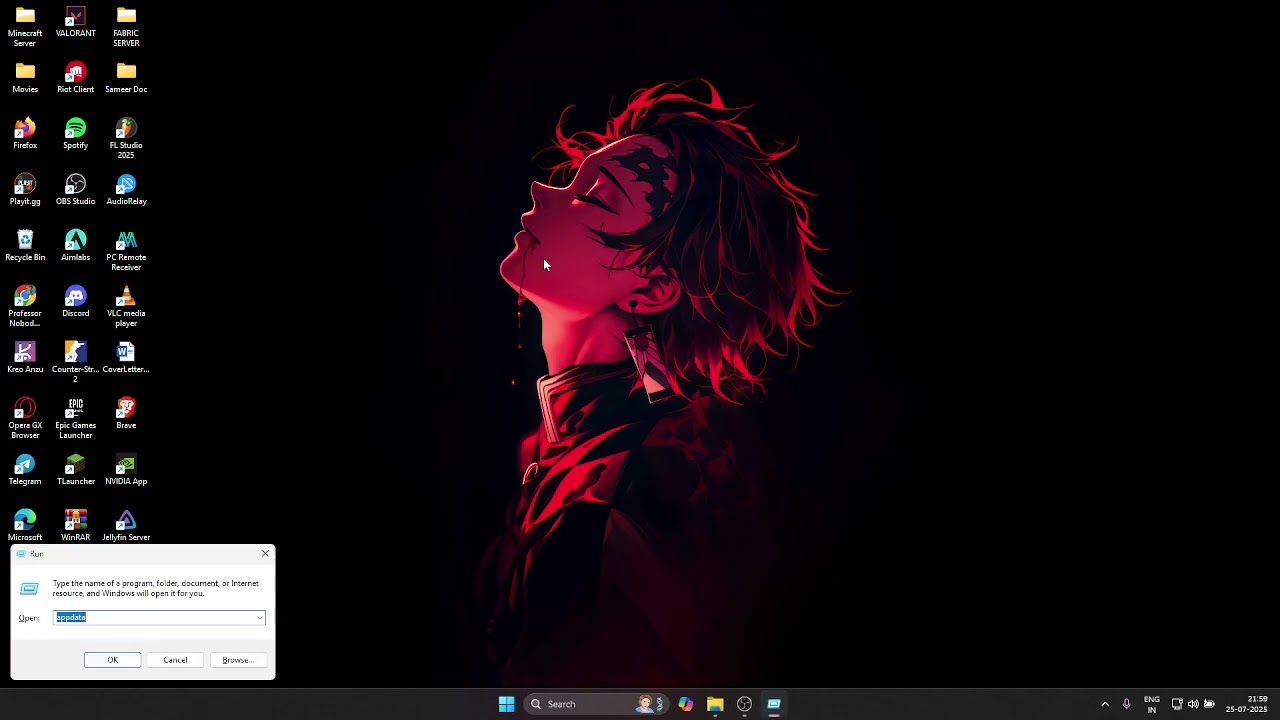
Task: Select the NVIDIA App icon
Action: pyautogui.click(x=126, y=469)
